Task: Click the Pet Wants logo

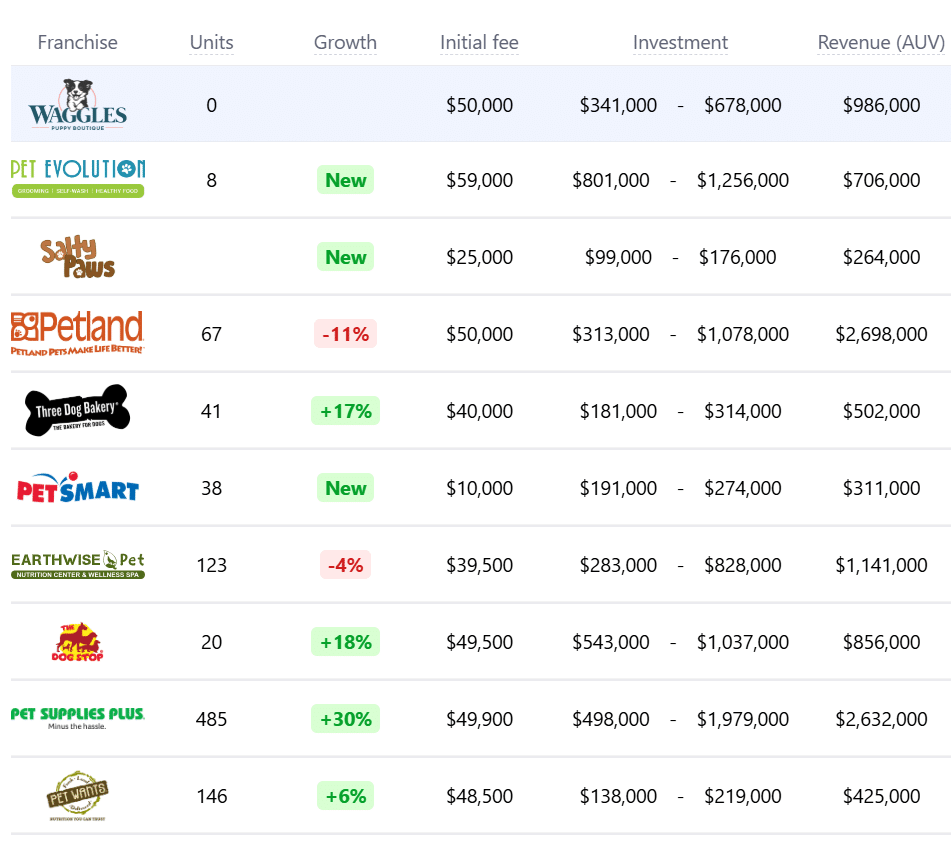Action: [x=78, y=796]
